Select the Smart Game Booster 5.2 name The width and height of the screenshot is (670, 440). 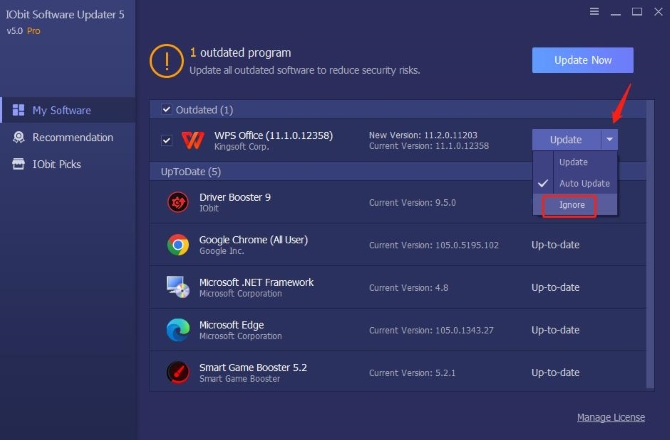[253, 367]
